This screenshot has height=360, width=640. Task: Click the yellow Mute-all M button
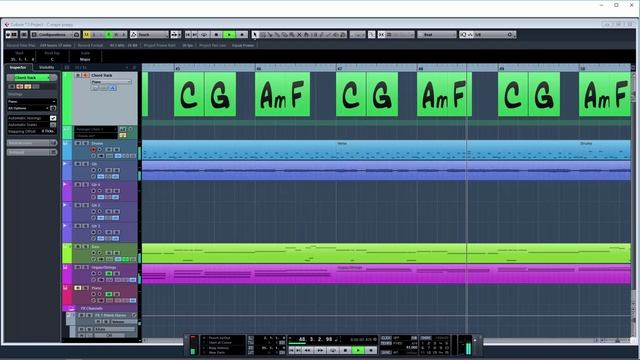(x=86, y=35)
